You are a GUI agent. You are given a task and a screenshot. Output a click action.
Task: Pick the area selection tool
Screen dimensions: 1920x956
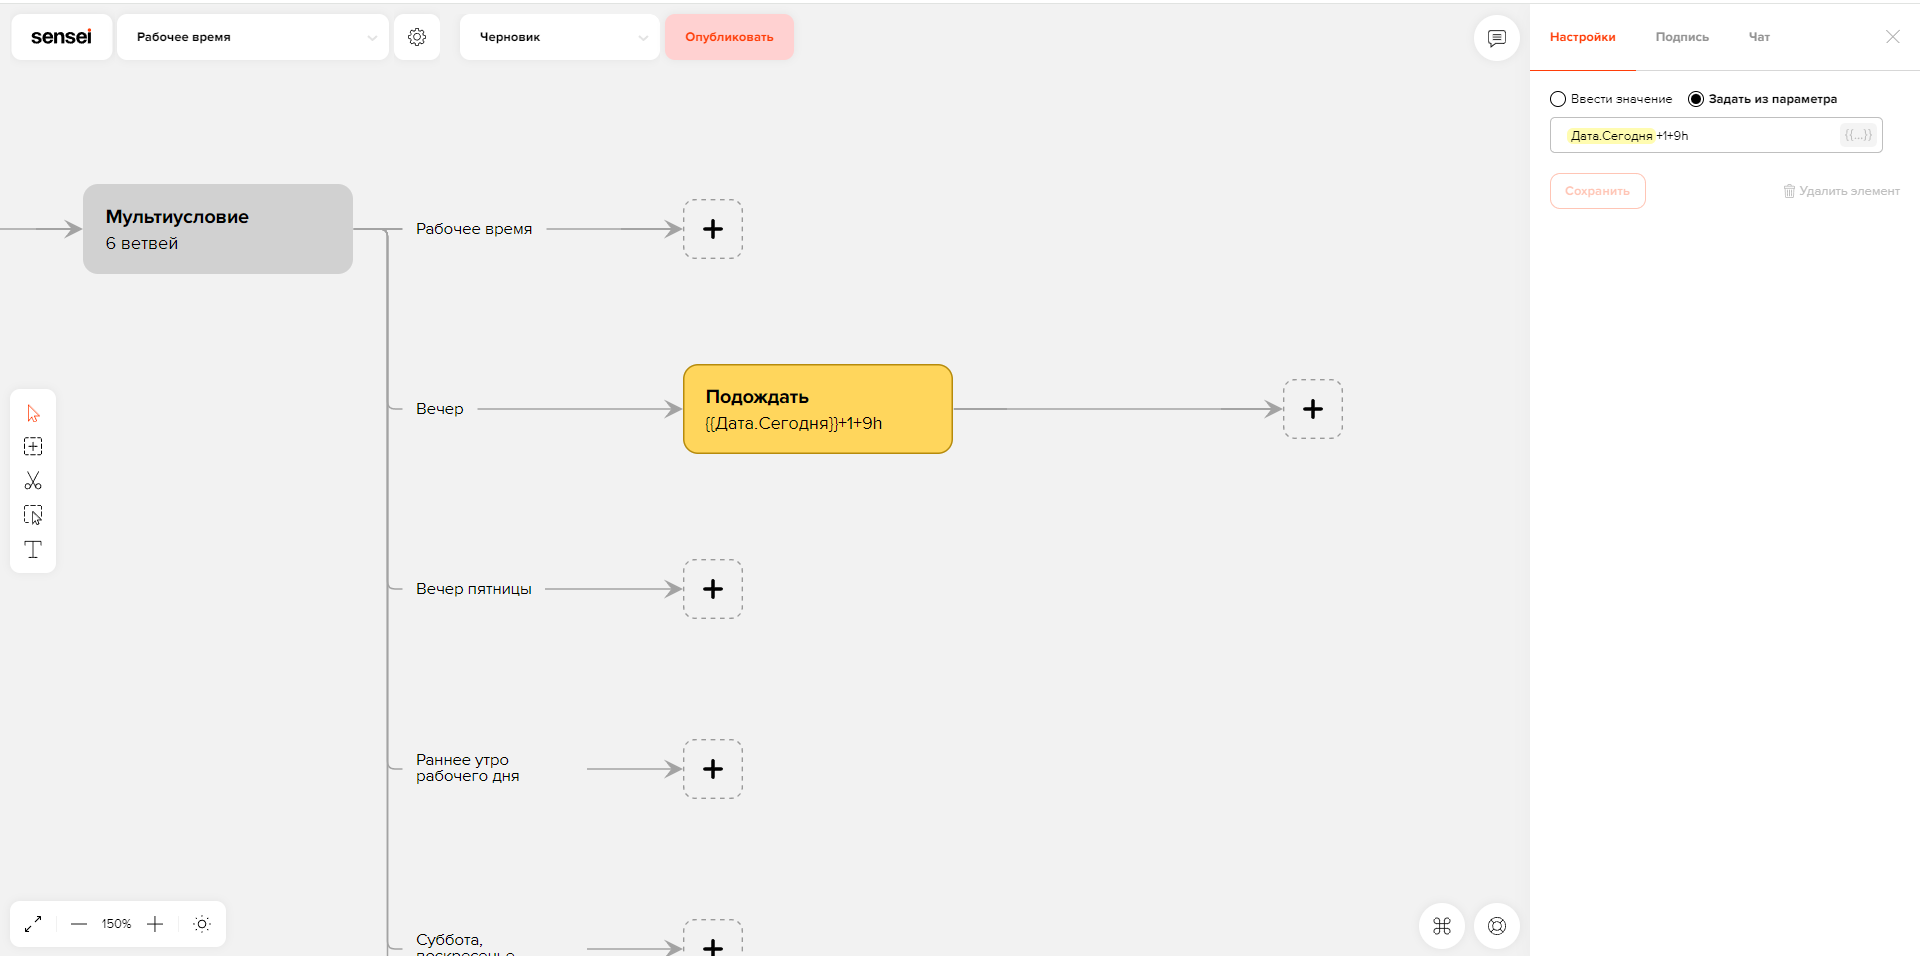click(33, 515)
